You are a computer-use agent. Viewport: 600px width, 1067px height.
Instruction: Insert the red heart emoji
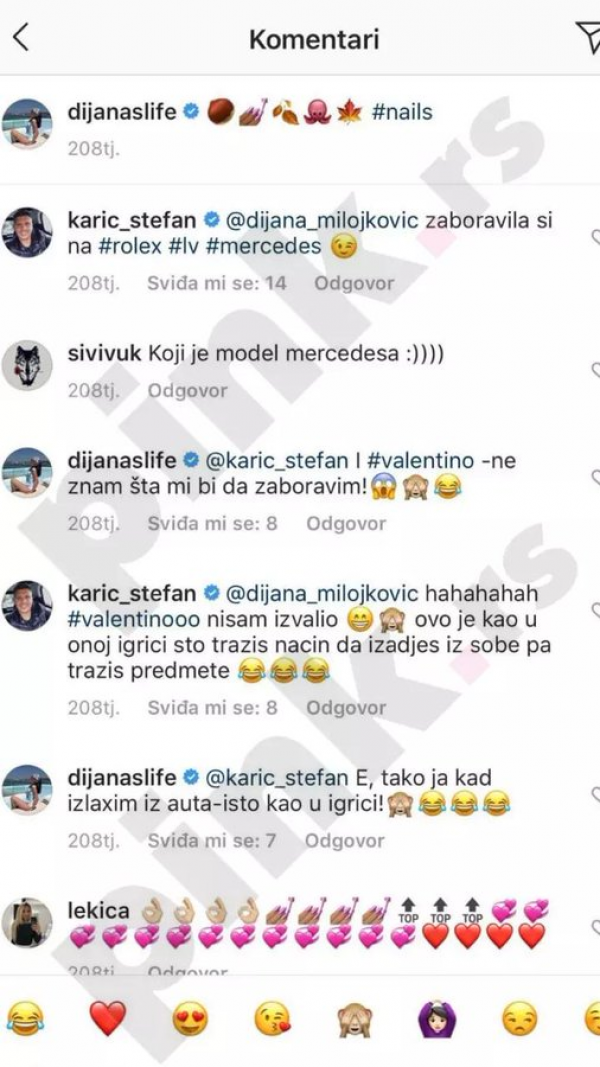(108, 1020)
